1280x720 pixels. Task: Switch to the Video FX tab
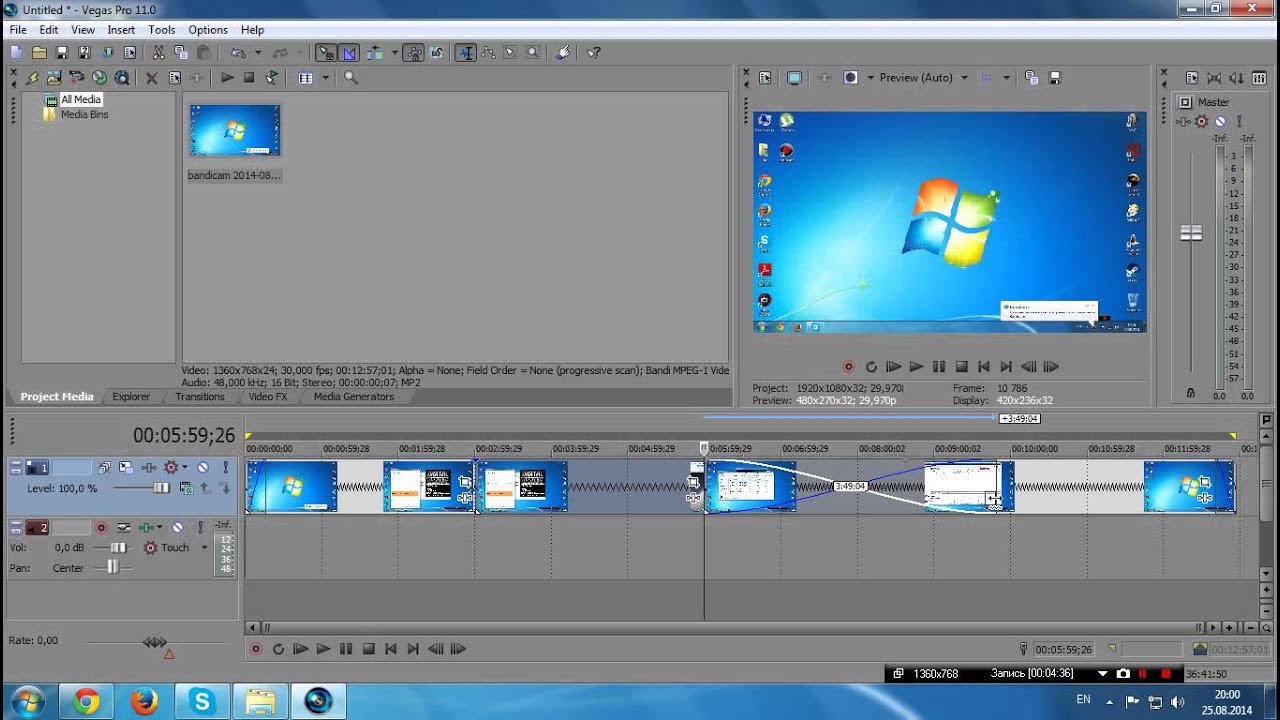pos(268,397)
